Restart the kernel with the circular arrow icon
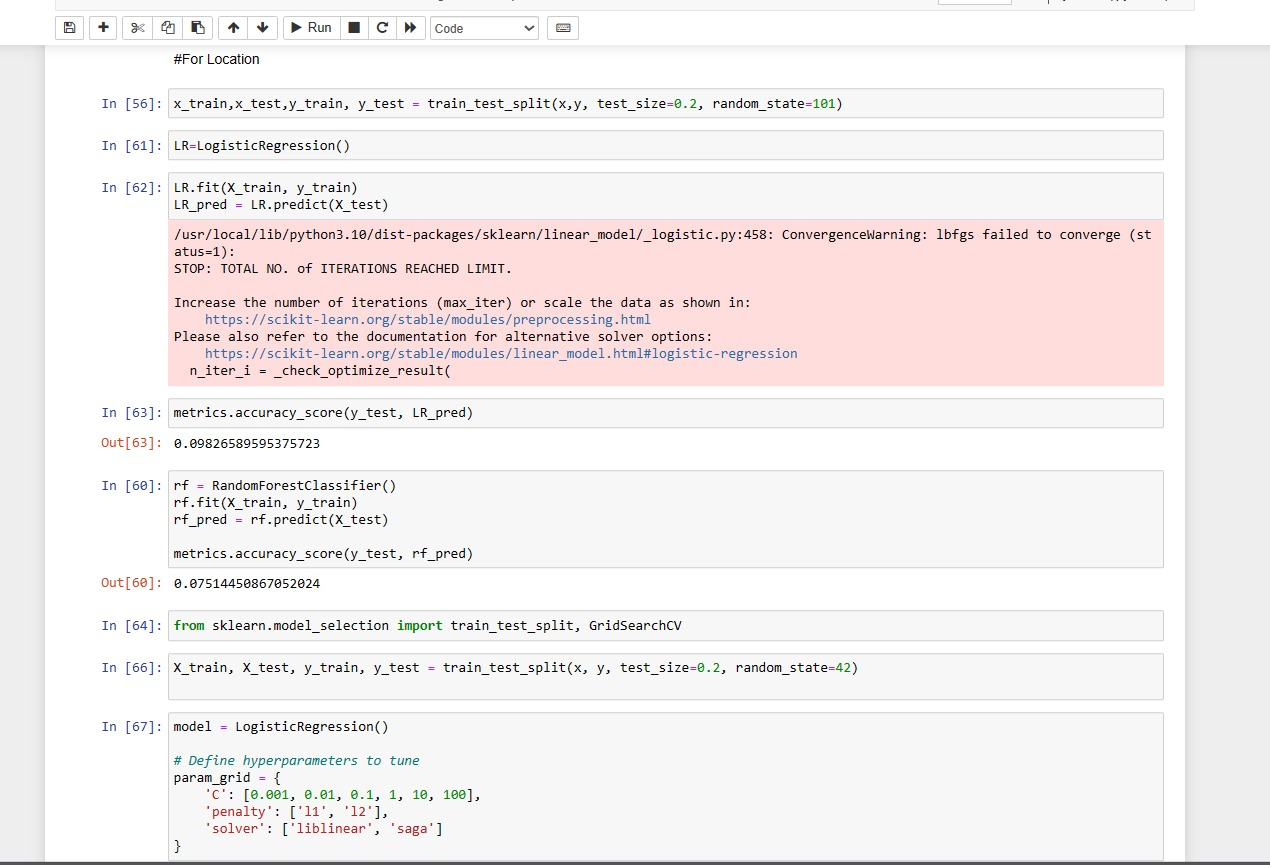Screen dimensions: 1270x865 pos(382,28)
